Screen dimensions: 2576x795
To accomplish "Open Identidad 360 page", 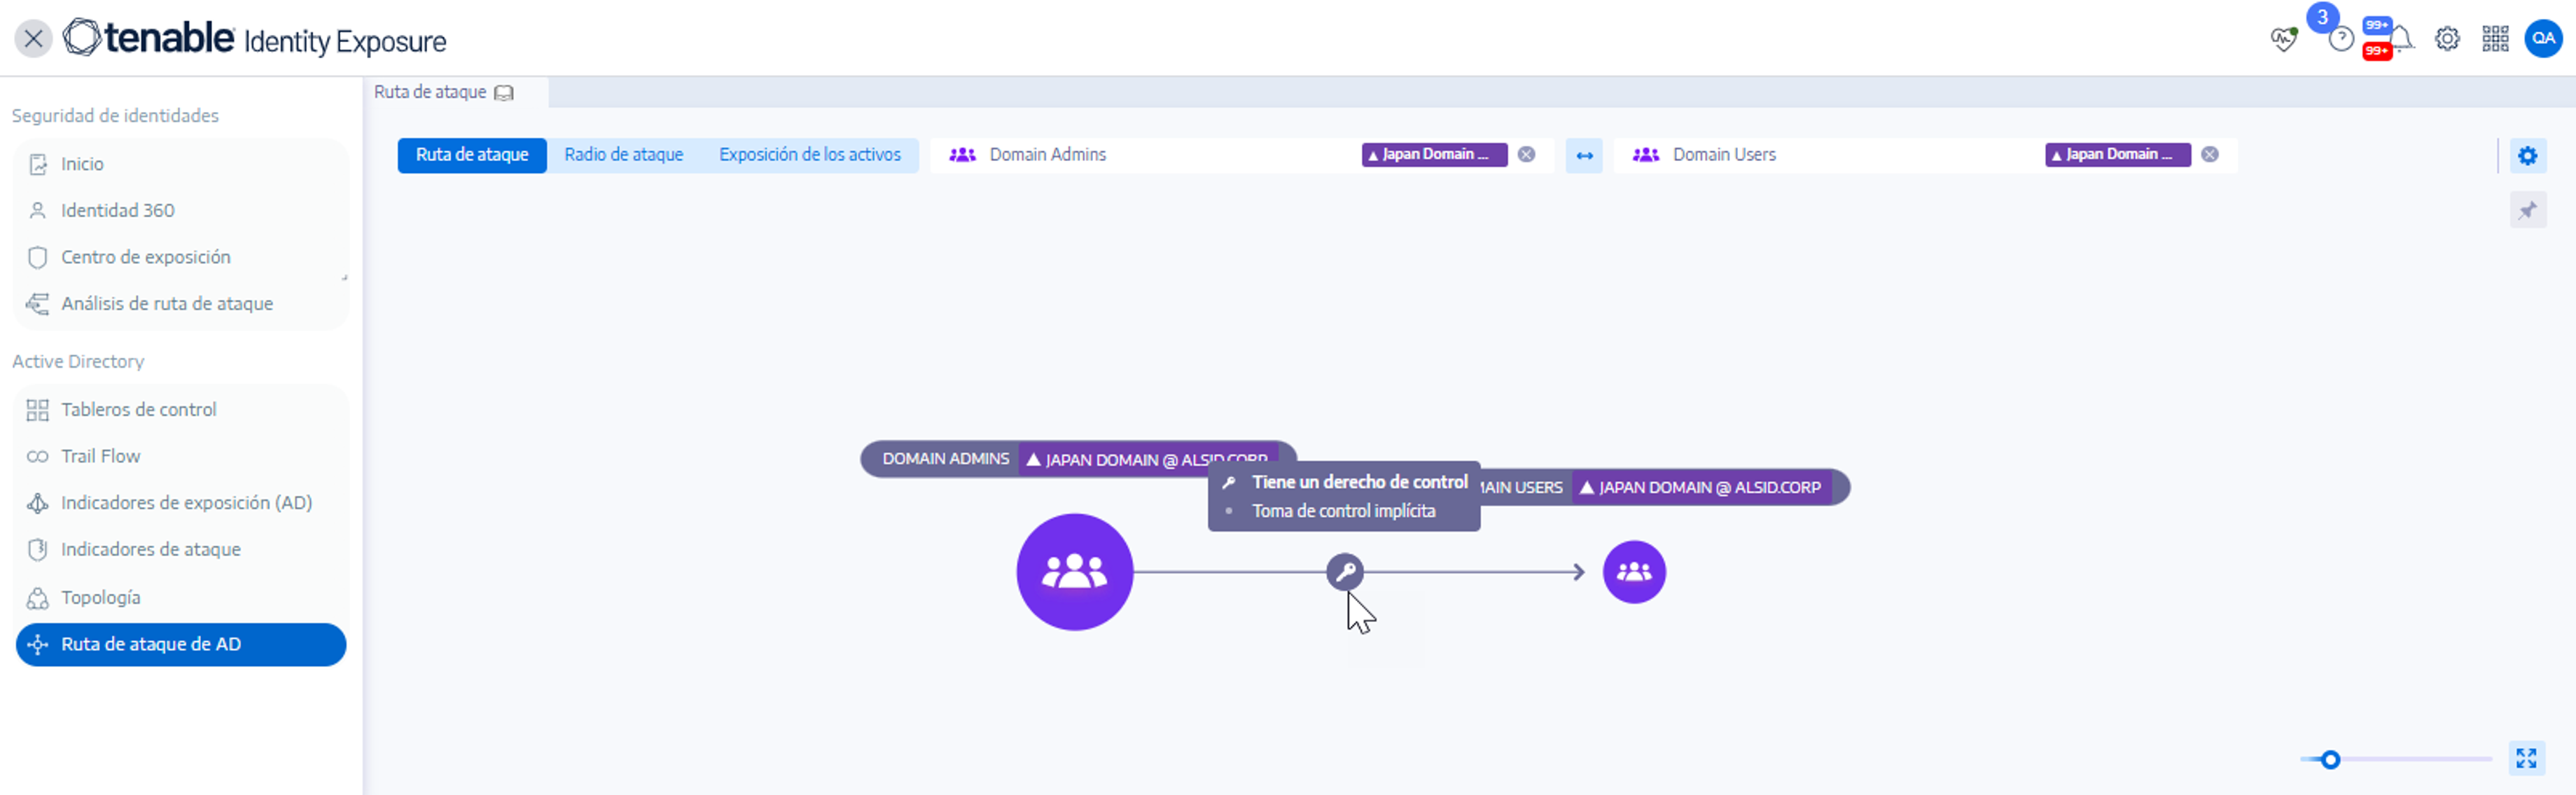I will (181, 210).
